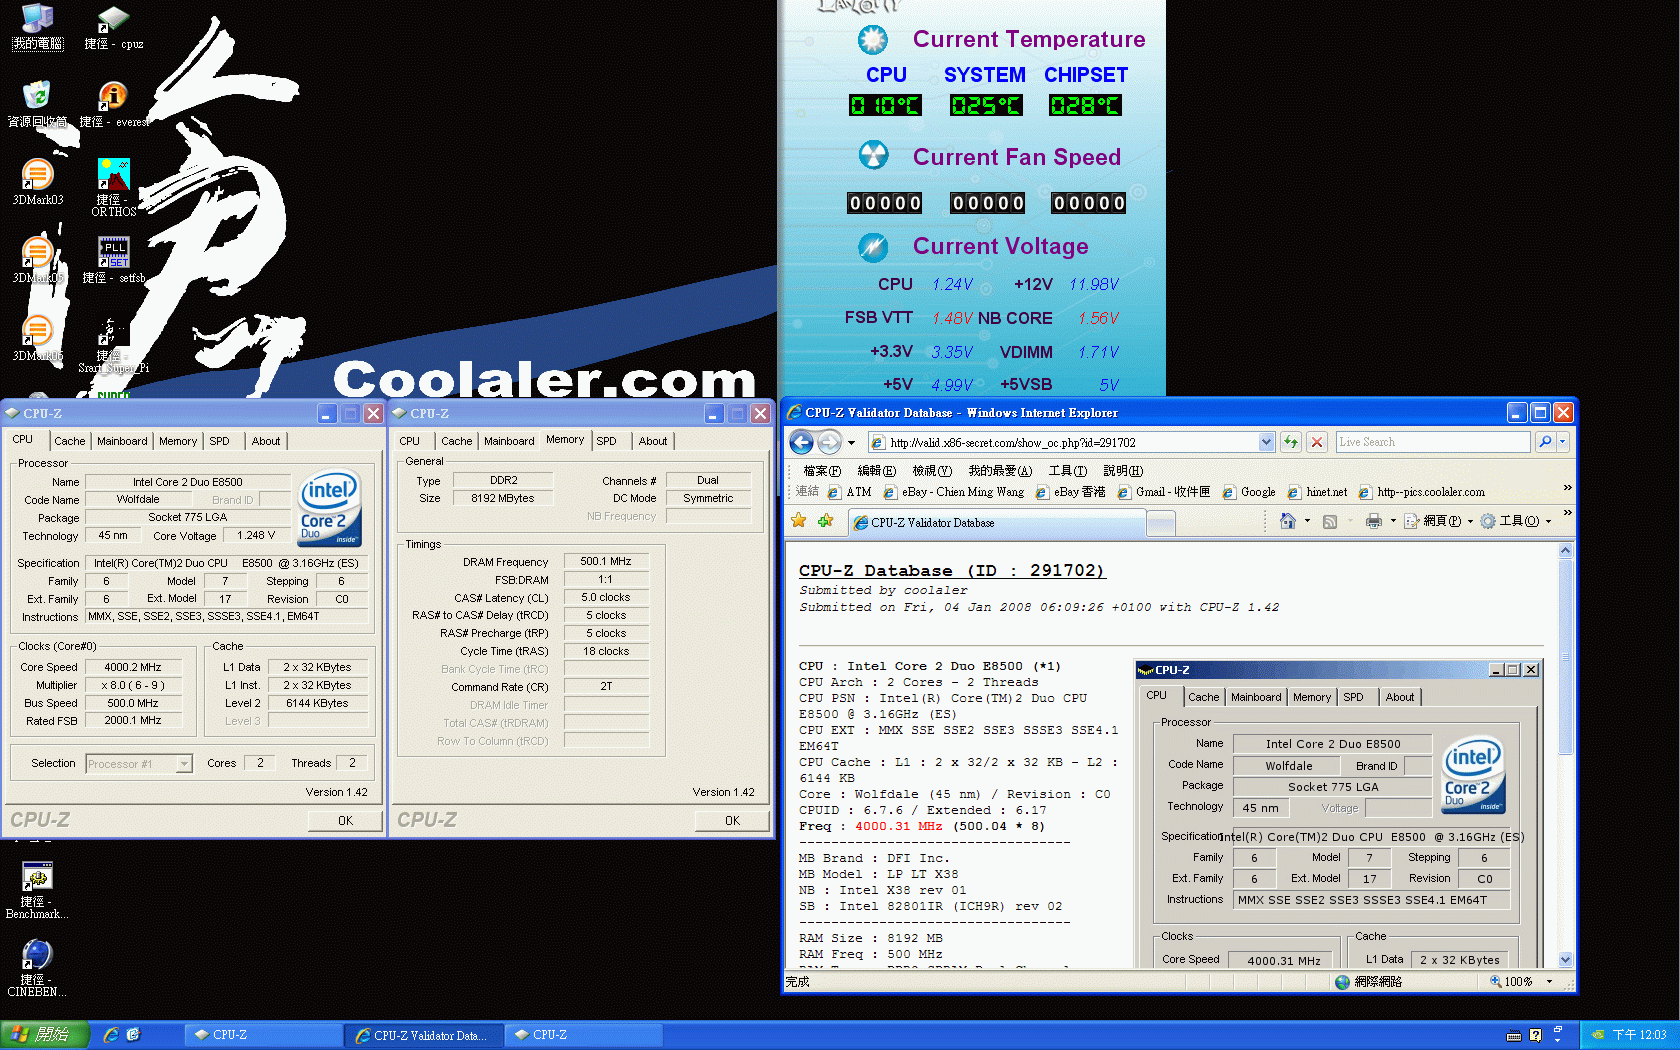Screen dimensions: 1680x1050
Task: Open the address bar dropdown arrow
Action: click(1266, 442)
